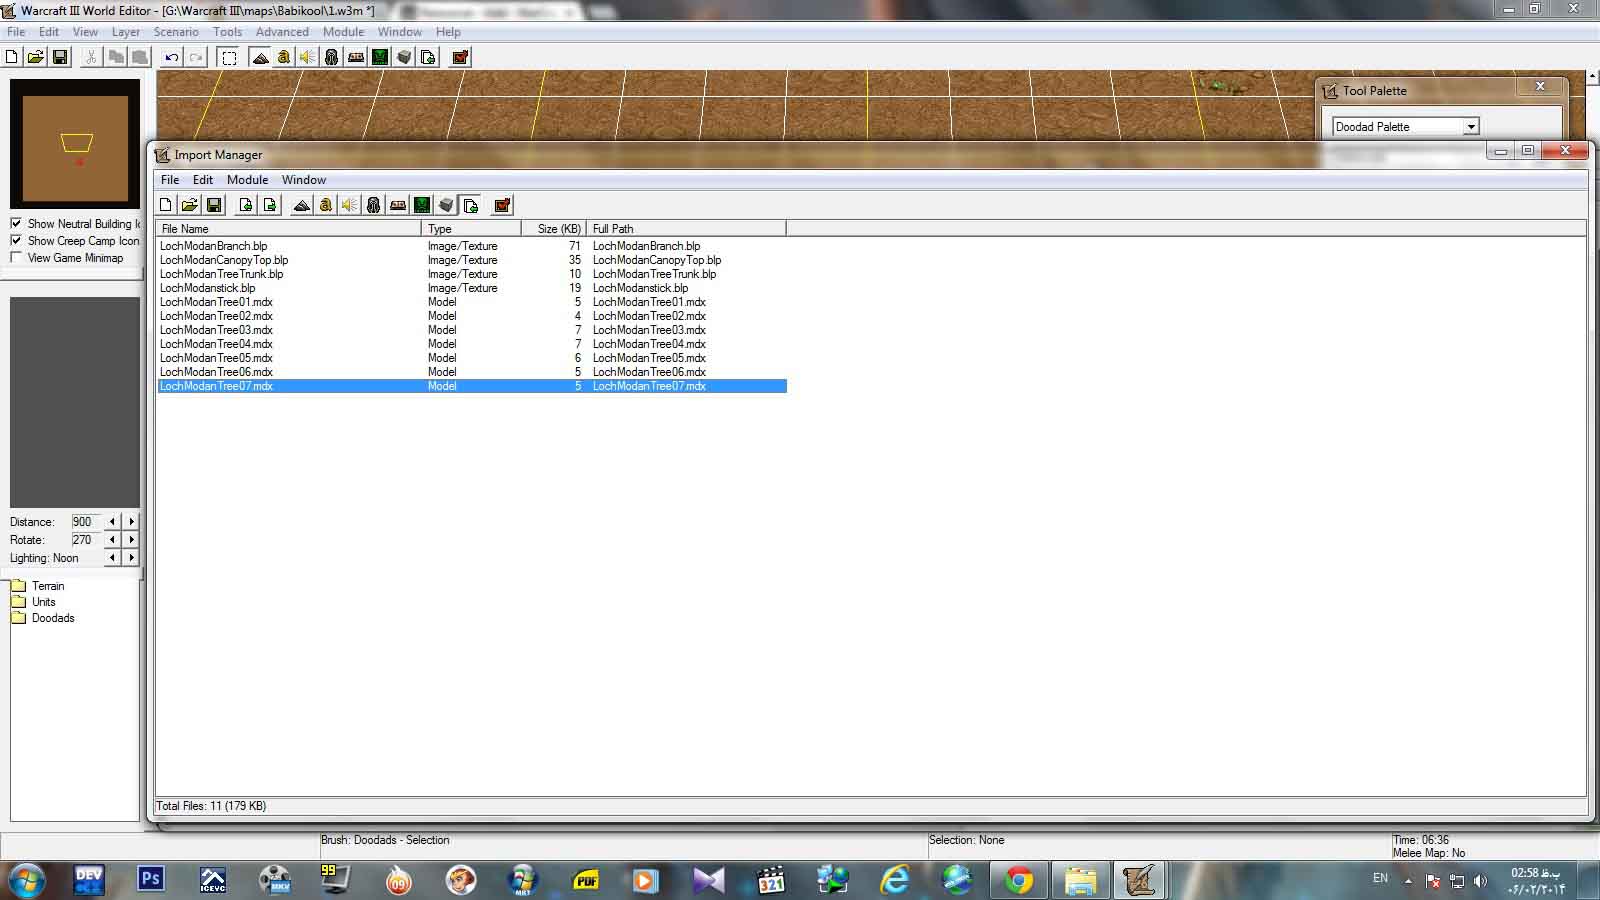Sort list by Type column header

click(x=472, y=229)
